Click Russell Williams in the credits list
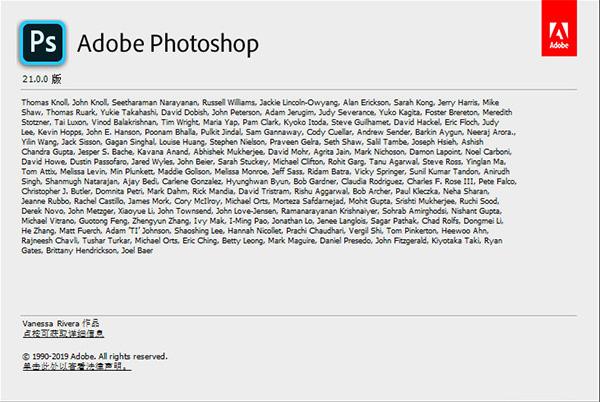The width and height of the screenshot is (600, 402). click(x=228, y=102)
